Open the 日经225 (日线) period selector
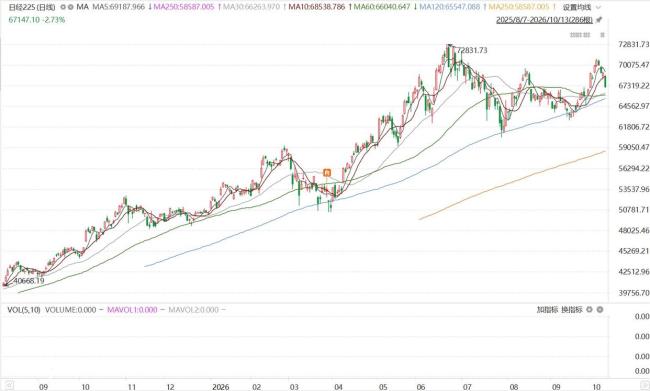Viewport: 650px width, 391px height. tap(32, 7)
